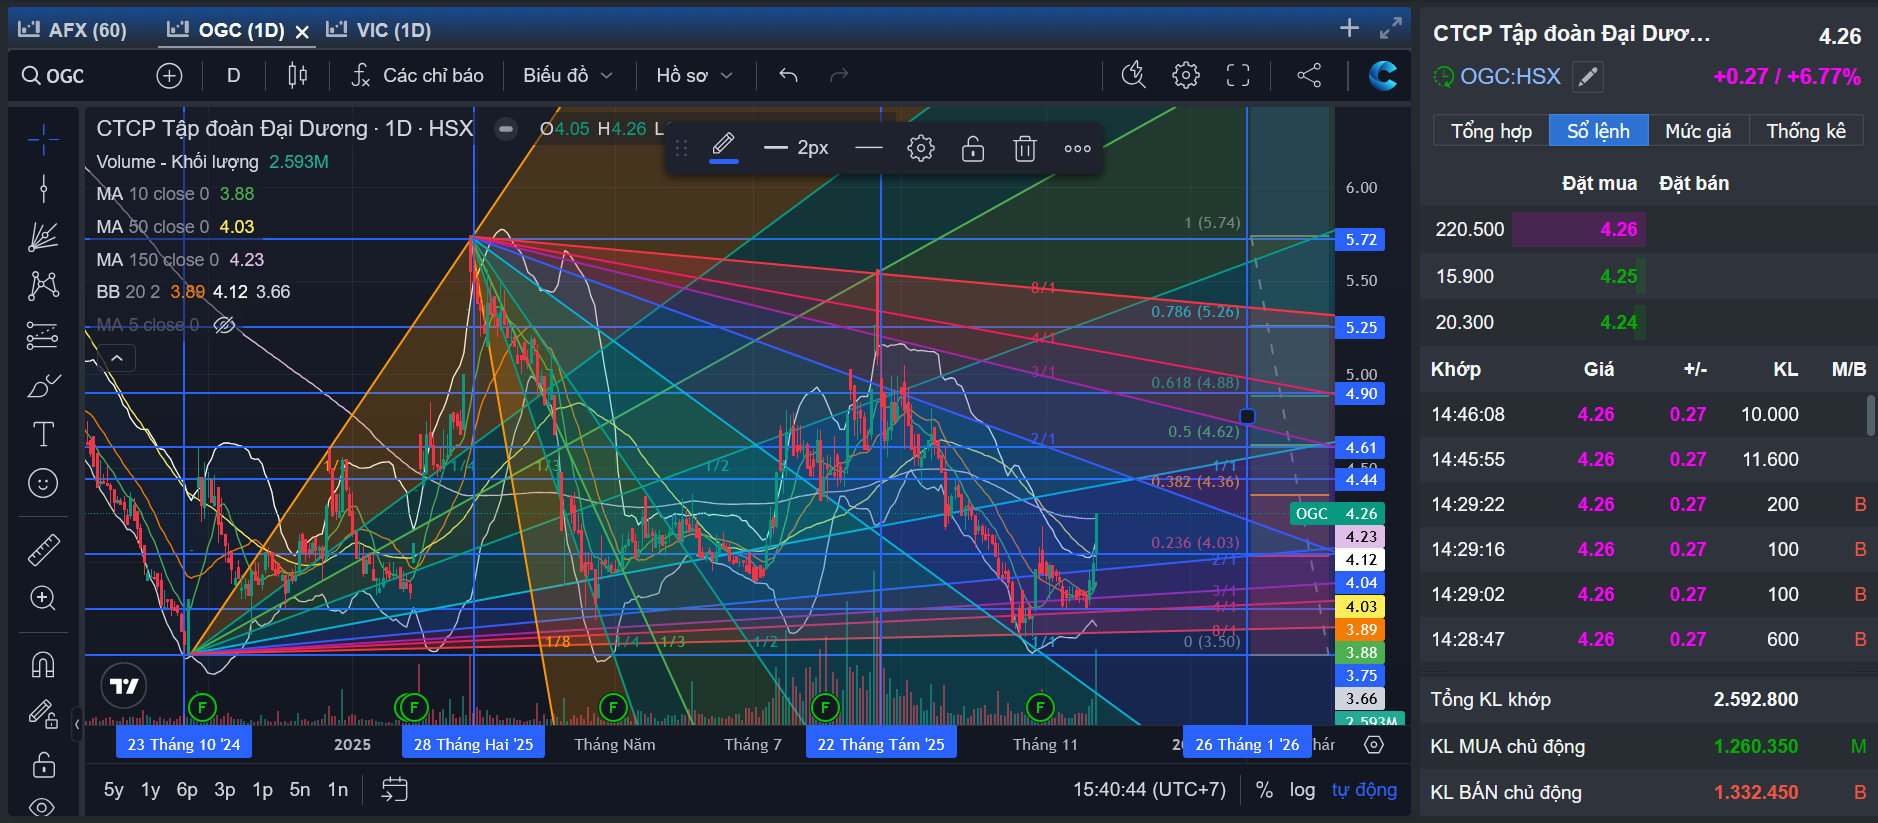Open the Gann and Fibonacci fan tools

coord(43,237)
